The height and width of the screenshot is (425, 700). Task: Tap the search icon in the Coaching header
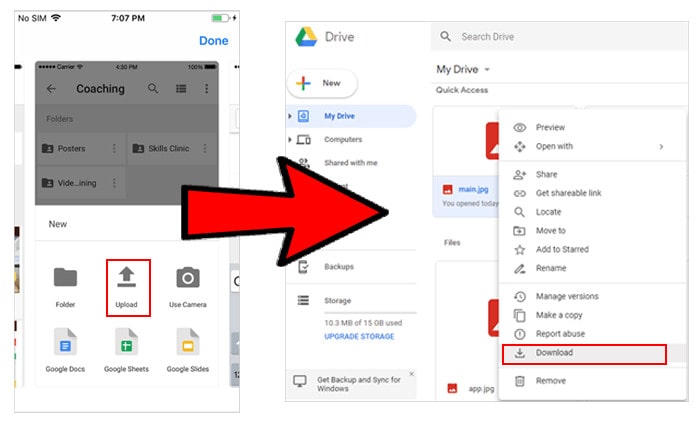(153, 88)
